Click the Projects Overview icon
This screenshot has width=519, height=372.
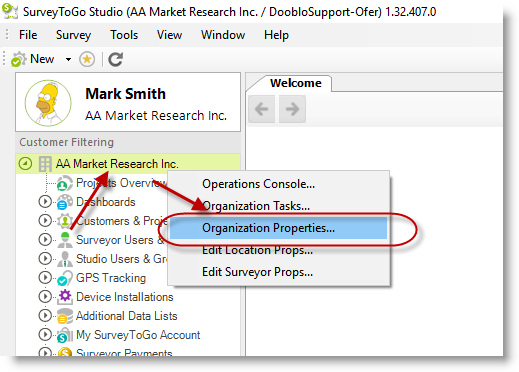pyautogui.click(x=64, y=183)
